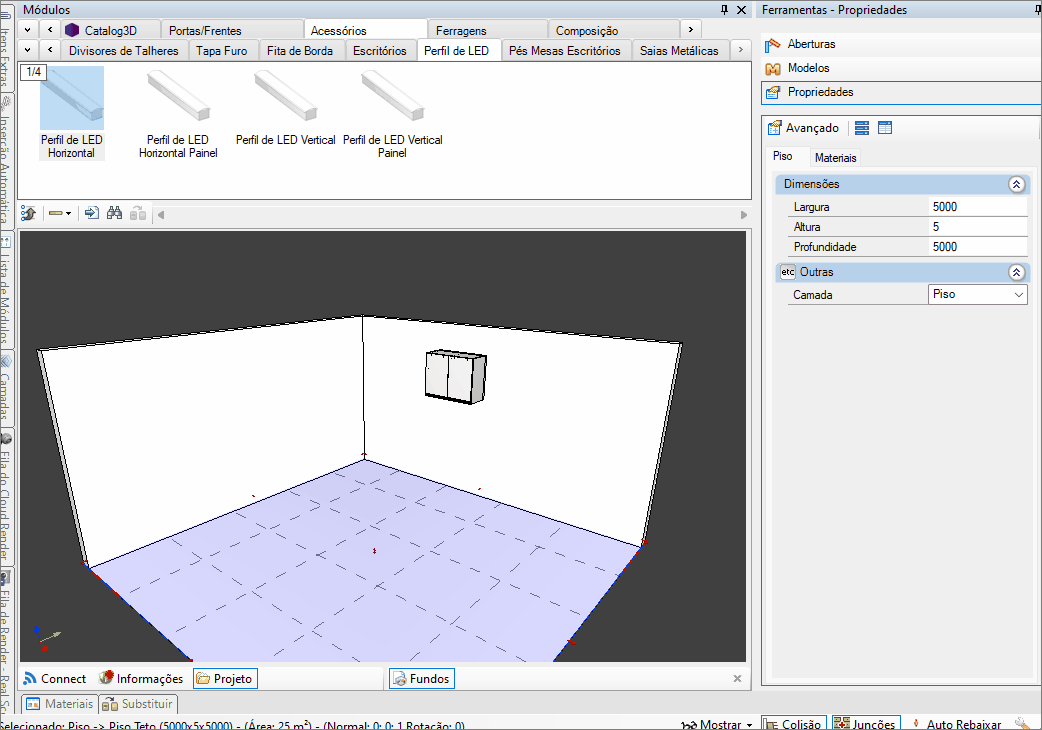This screenshot has height=730, width=1042.
Task: Click the Aberturas button
Action: point(811,44)
